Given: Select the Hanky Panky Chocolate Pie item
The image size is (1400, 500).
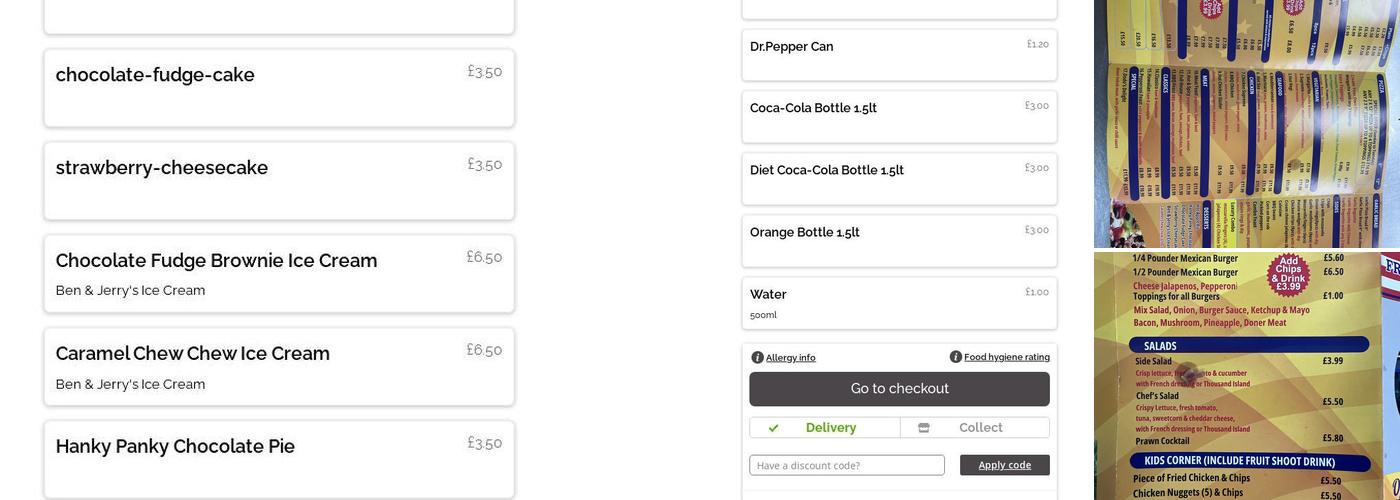Looking at the screenshot, I should tap(279, 459).
